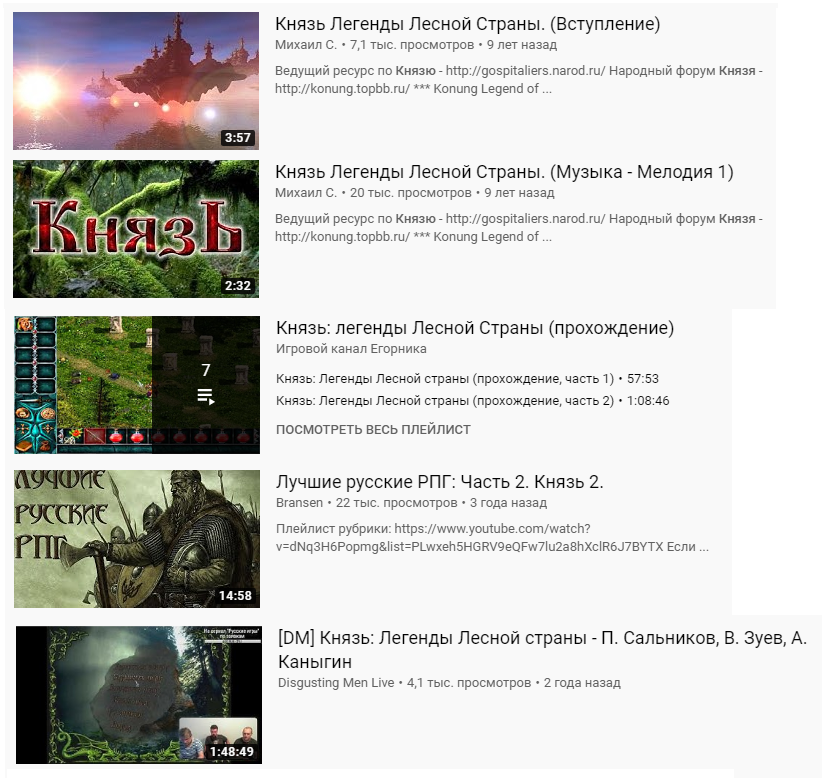
Task: Click the '3:57' duration badge on the thumbnail
Action: [237, 138]
